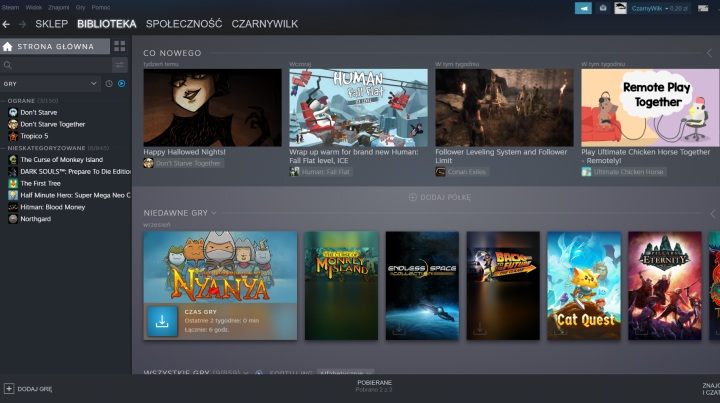The image size is (720, 403).
Task: Select Back to the Future cover
Action: pos(503,285)
